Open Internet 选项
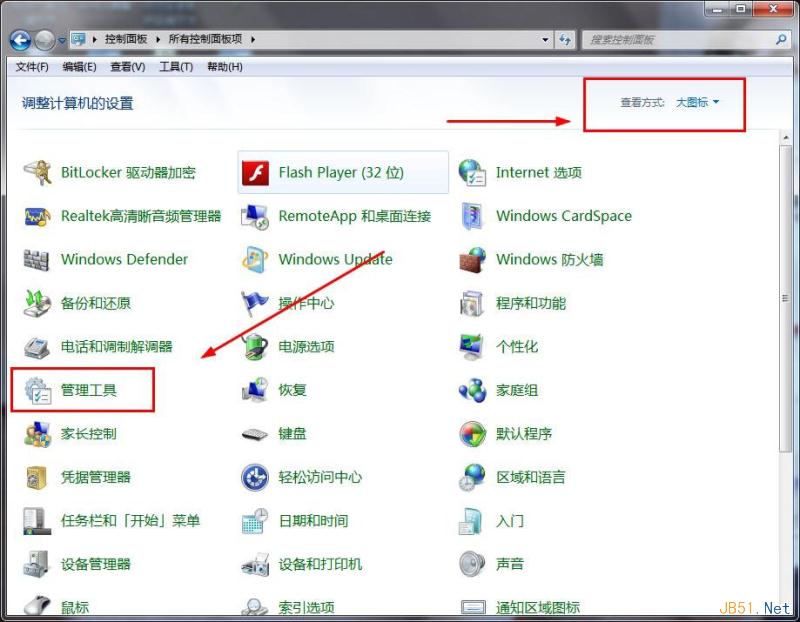 click(x=540, y=172)
